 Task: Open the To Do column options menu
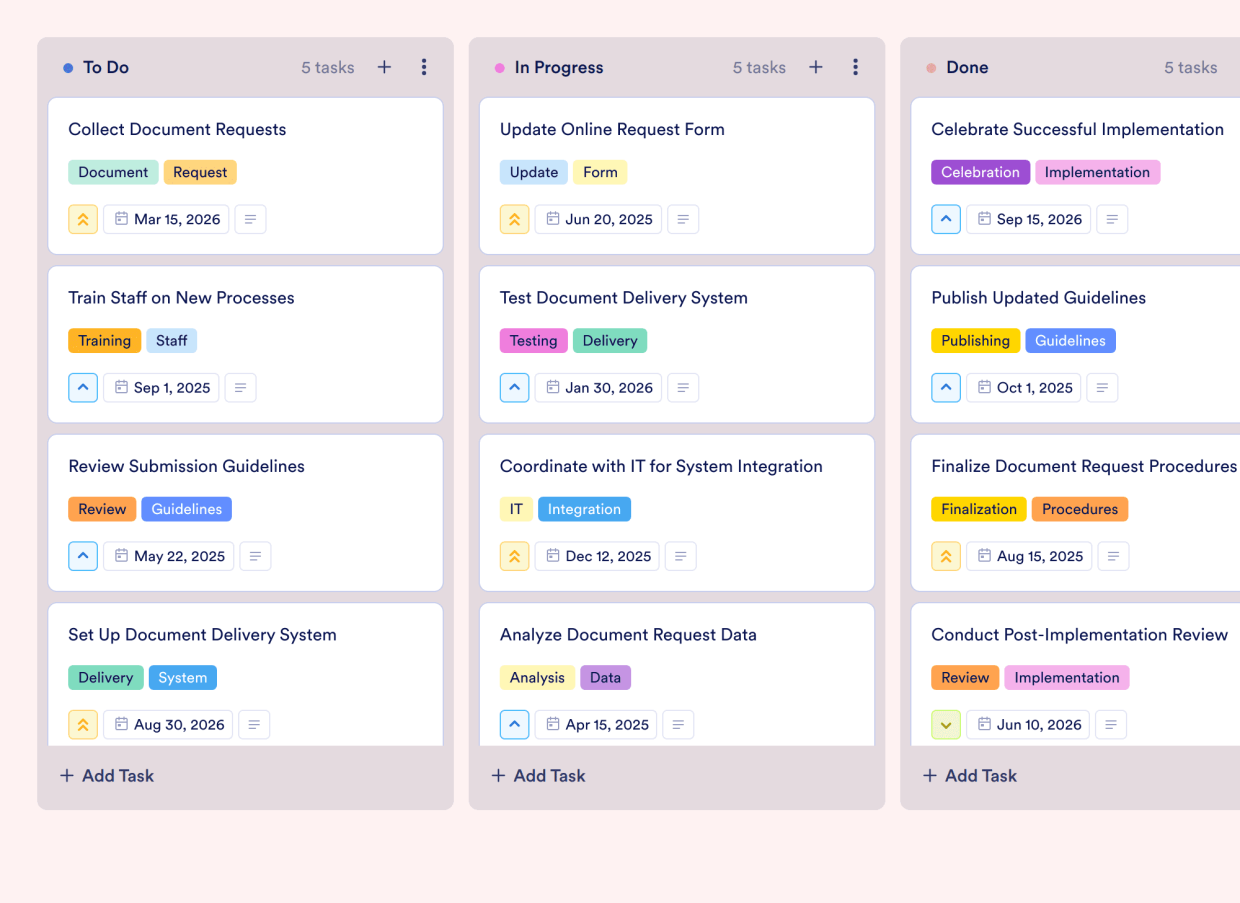click(x=424, y=67)
